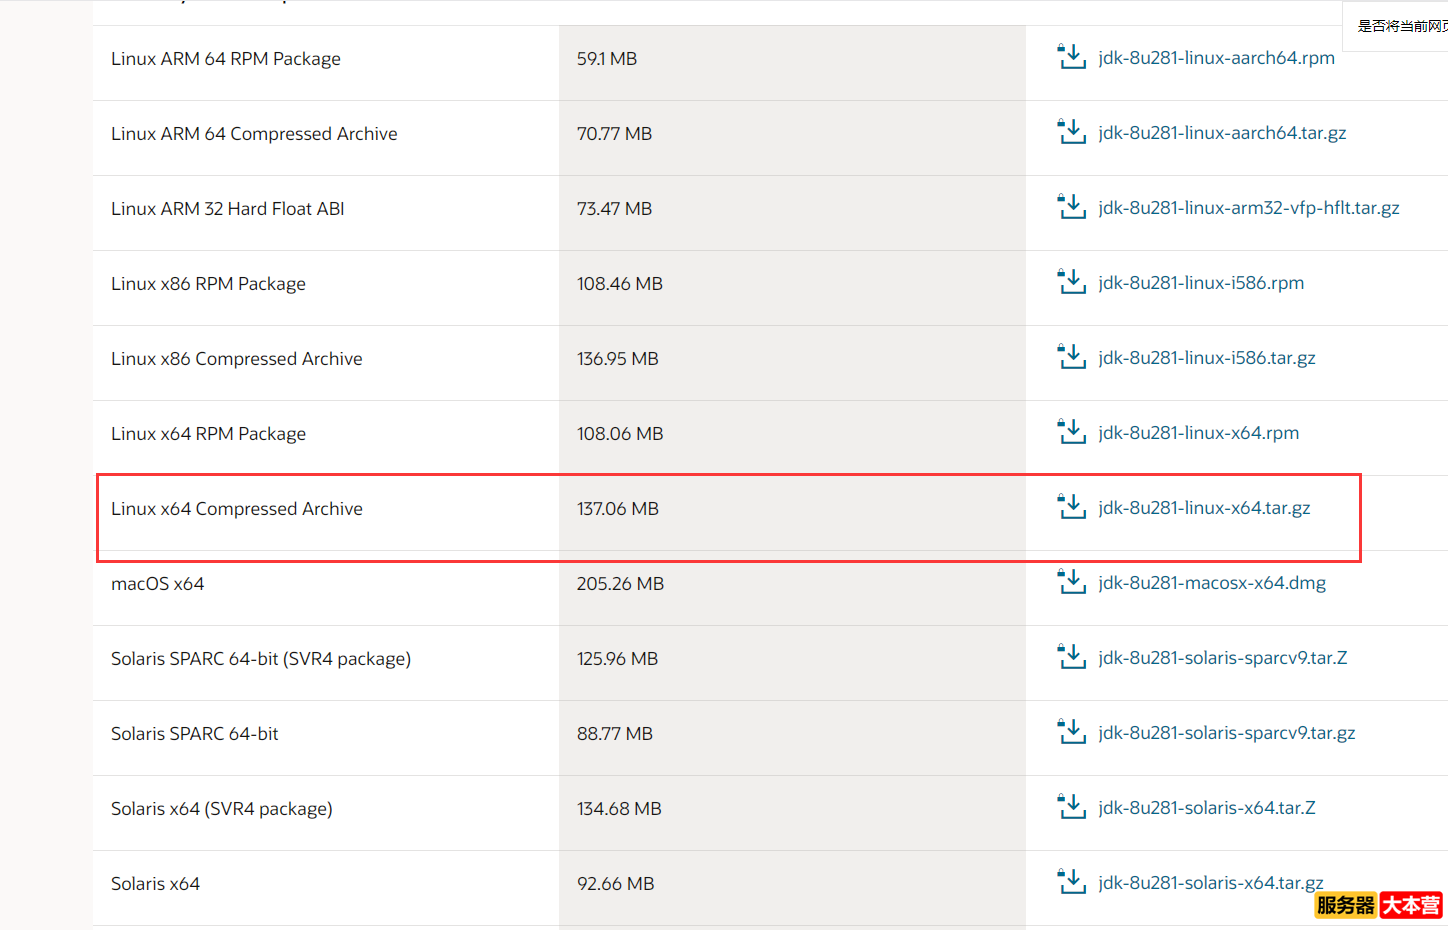Open the jdk-8u281-solaris-x64.tar.Z link
Image resolution: width=1448 pixels, height=930 pixels.
tap(1207, 808)
